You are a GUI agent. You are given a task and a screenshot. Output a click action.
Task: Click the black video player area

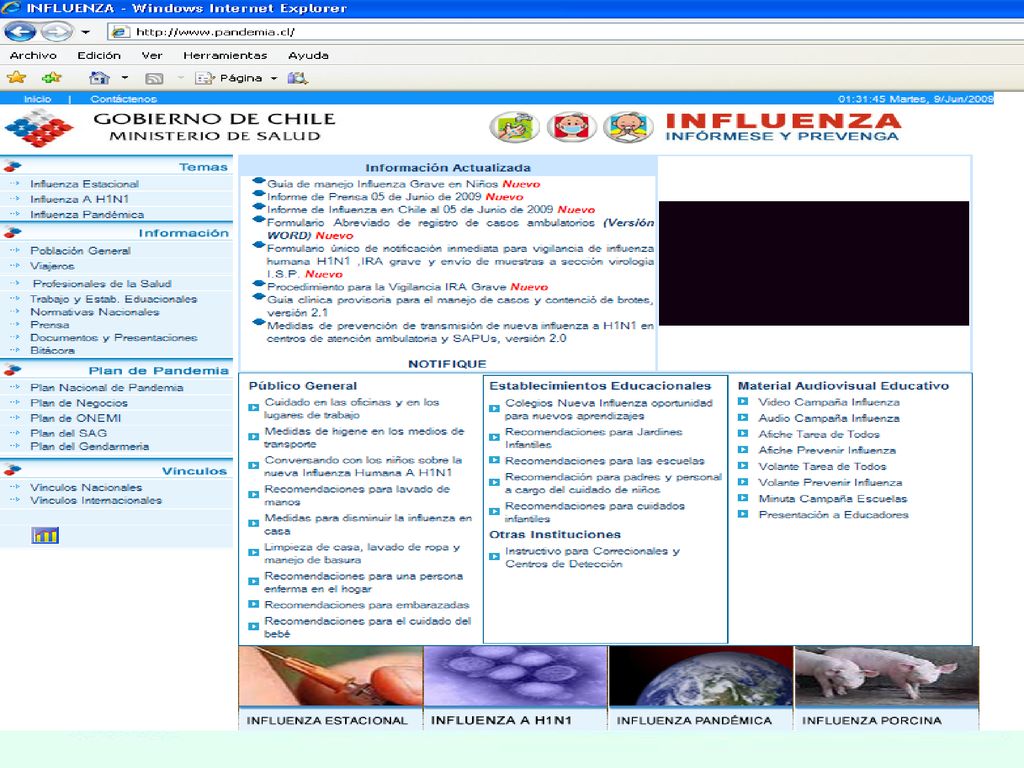click(814, 263)
